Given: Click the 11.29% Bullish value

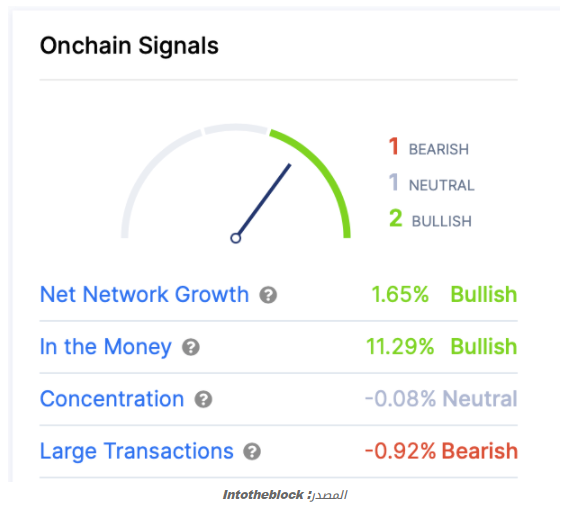Looking at the screenshot, I should [x=442, y=347].
